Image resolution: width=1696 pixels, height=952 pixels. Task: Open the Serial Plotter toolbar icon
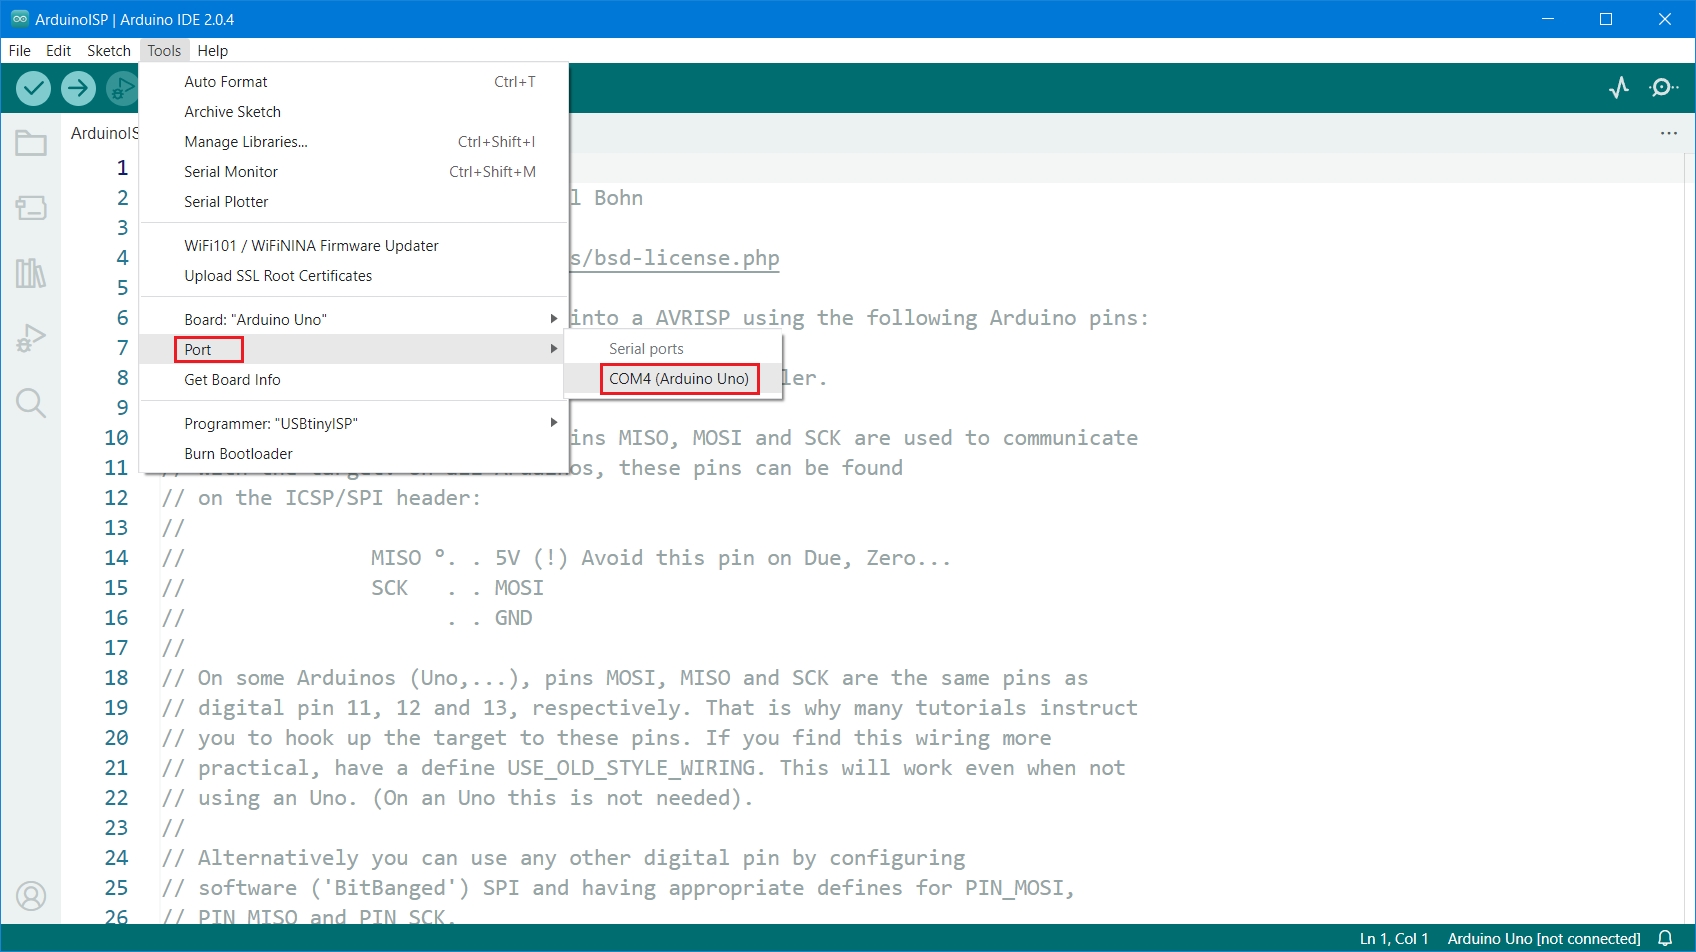click(x=1619, y=88)
